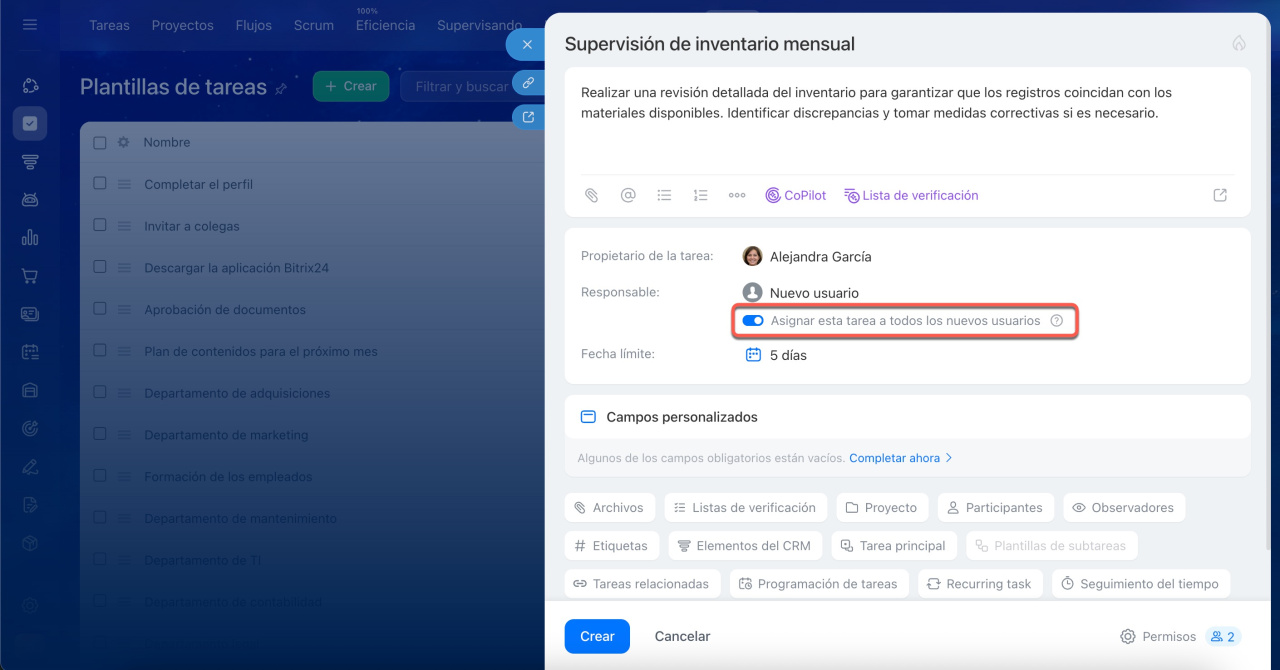Open CoPilot assistant in the editor
The width and height of the screenshot is (1280, 670).
coord(796,196)
